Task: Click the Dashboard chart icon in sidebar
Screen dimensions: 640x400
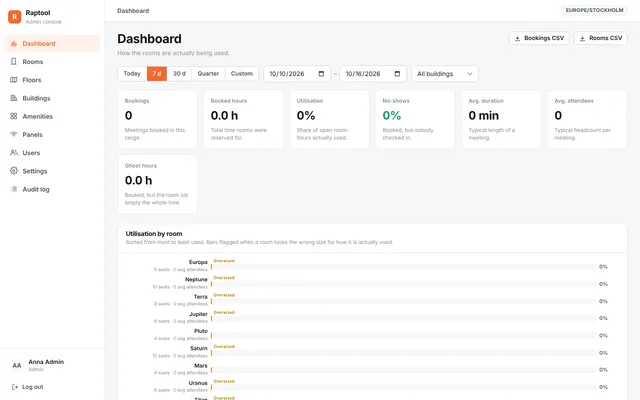Action: tap(14, 44)
